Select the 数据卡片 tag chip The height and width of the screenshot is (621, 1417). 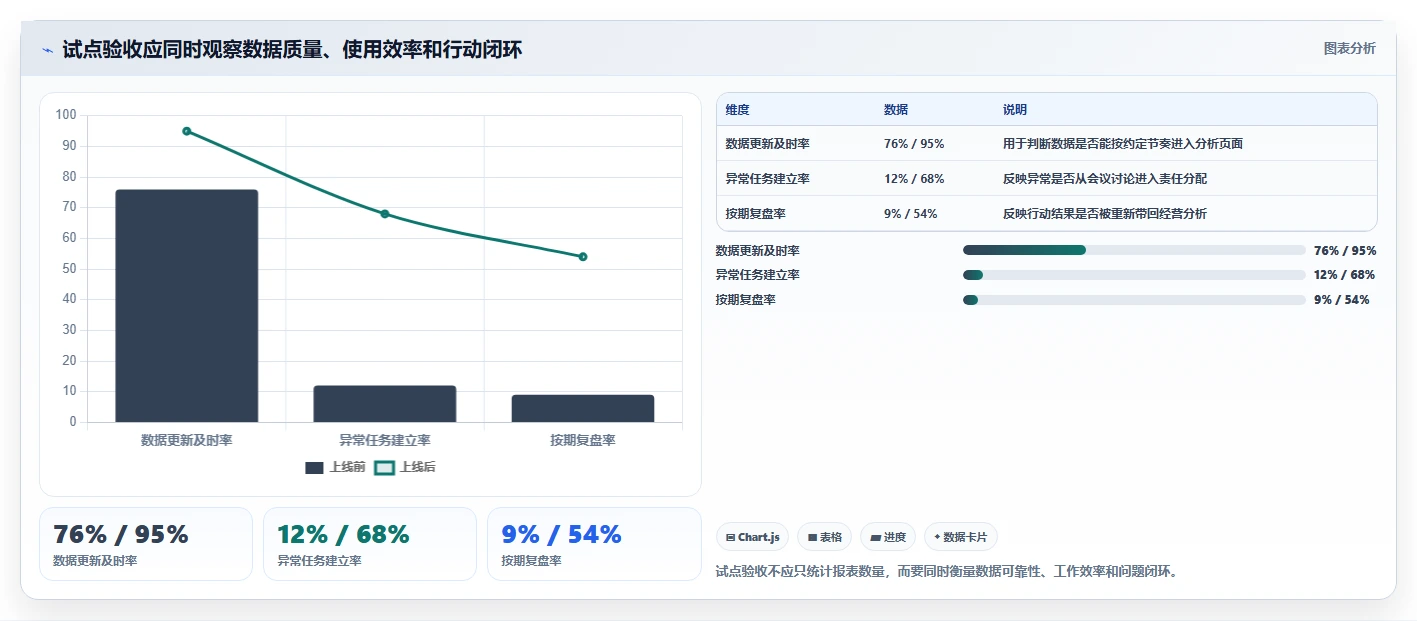(961, 537)
